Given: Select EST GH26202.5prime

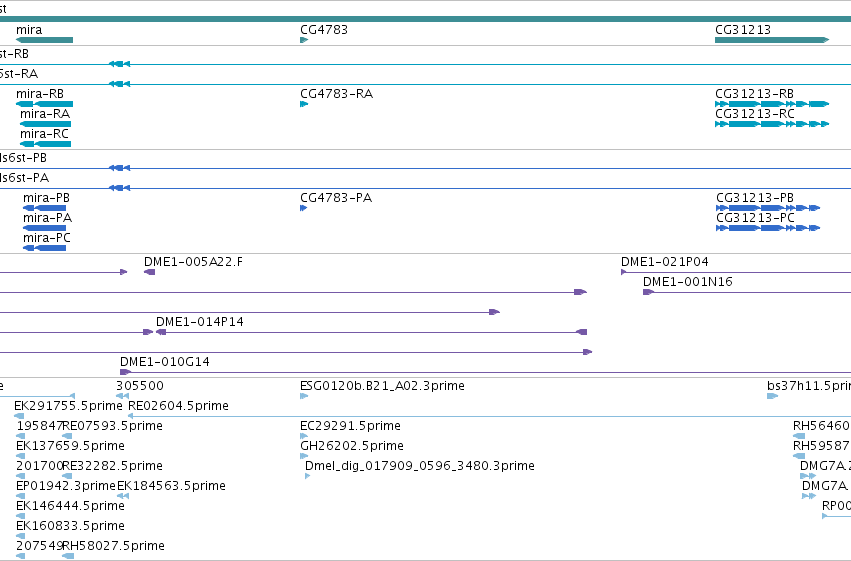Looking at the screenshot, I should 304,456.
